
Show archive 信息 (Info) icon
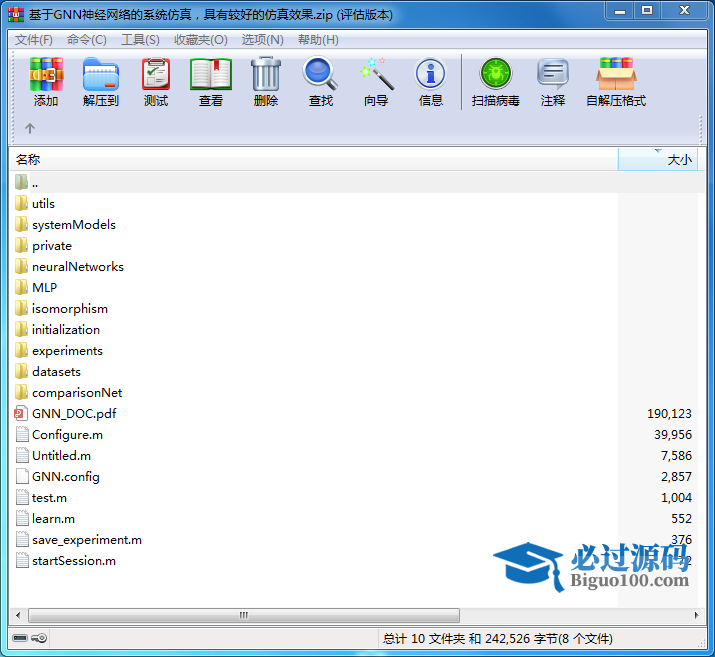pyautogui.click(x=430, y=74)
